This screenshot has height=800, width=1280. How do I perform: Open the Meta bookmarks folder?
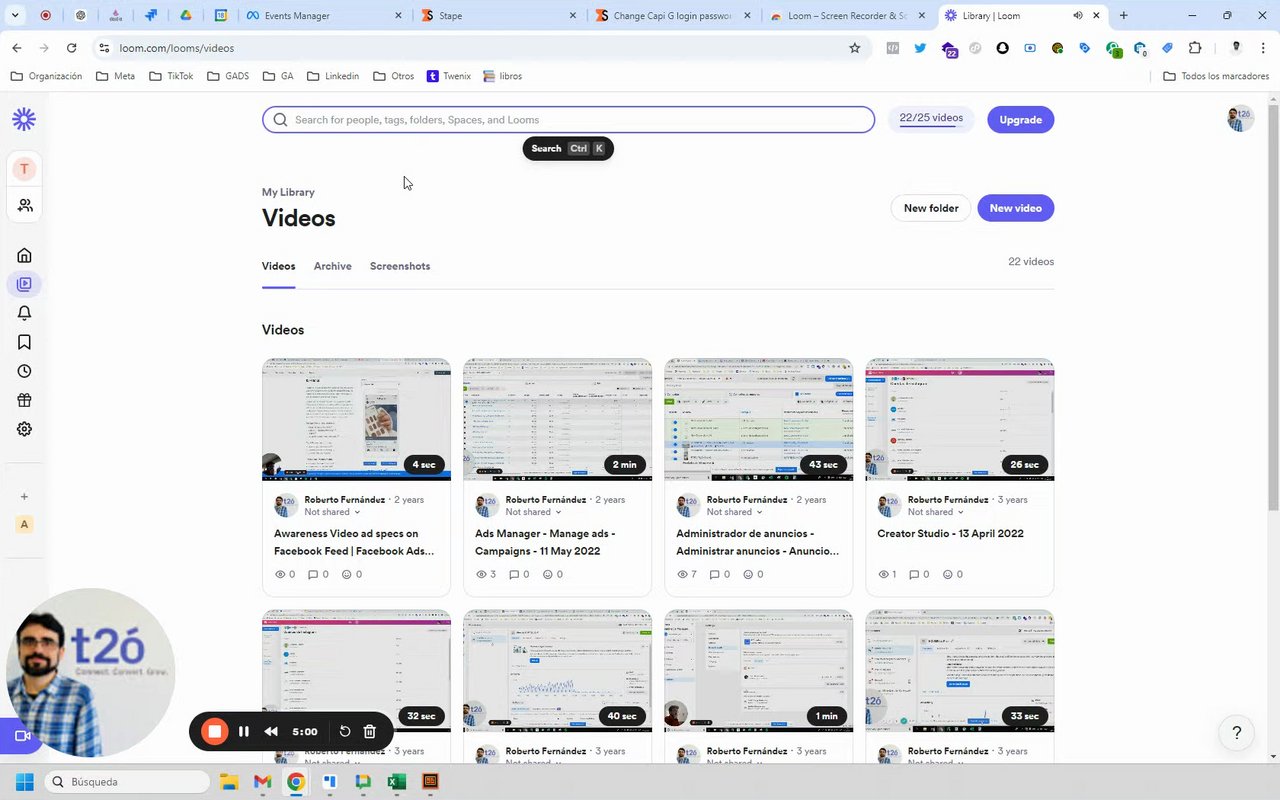click(x=115, y=76)
